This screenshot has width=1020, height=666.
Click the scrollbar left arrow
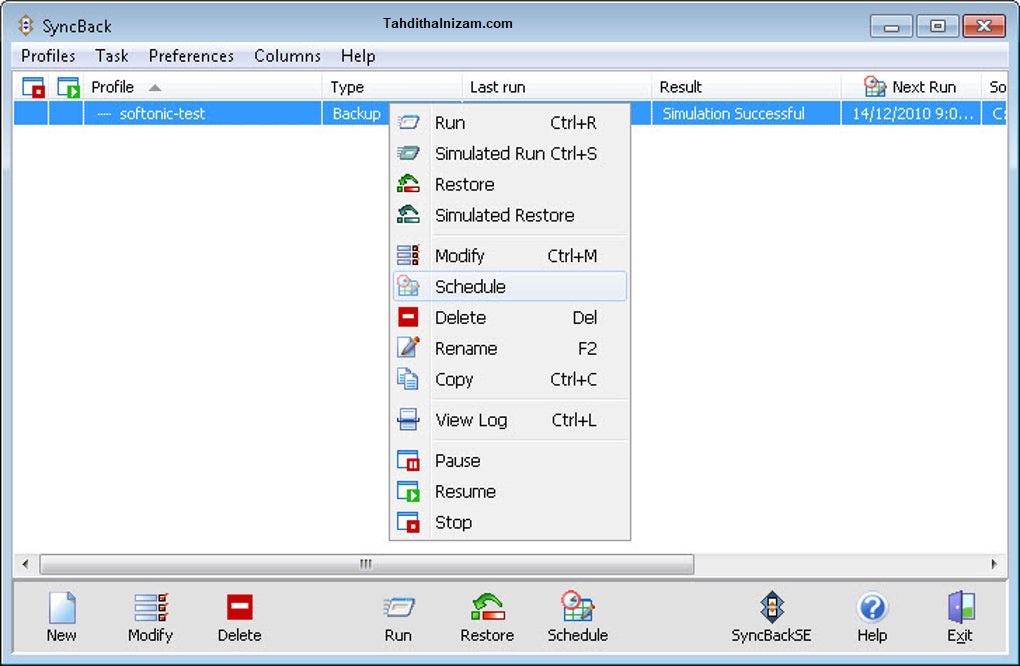25,564
